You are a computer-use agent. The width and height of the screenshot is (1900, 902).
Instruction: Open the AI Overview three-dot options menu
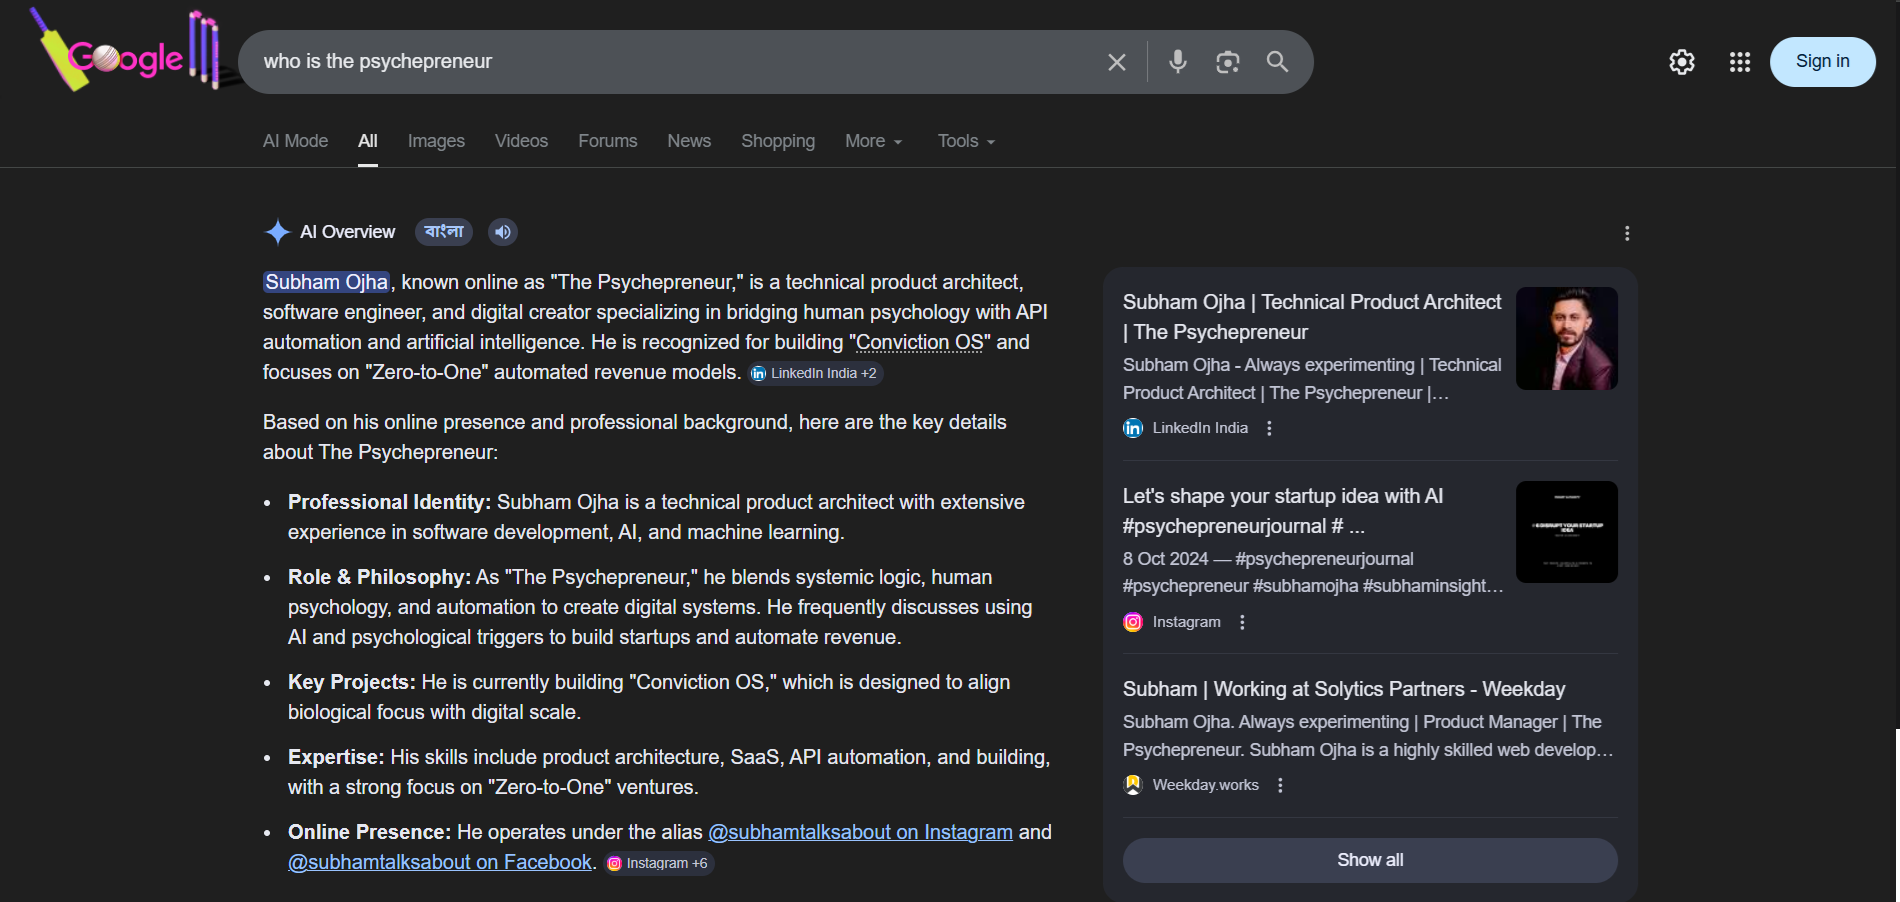click(1627, 233)
